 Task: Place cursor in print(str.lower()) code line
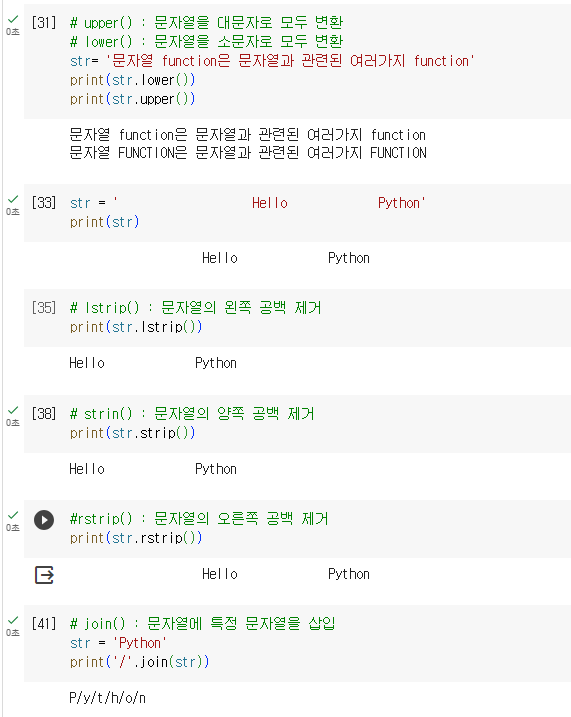(133, 80)
